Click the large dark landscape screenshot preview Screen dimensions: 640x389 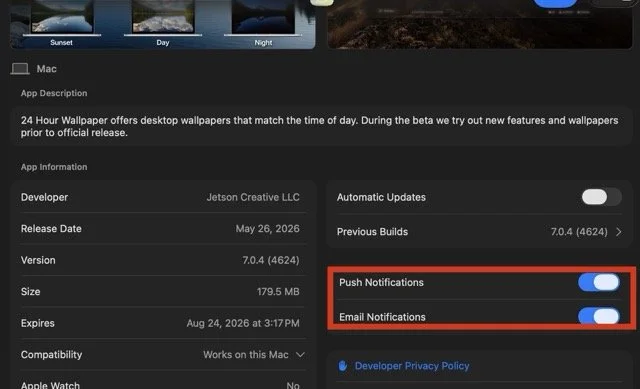pyautogui.click(x=480, y=24)
